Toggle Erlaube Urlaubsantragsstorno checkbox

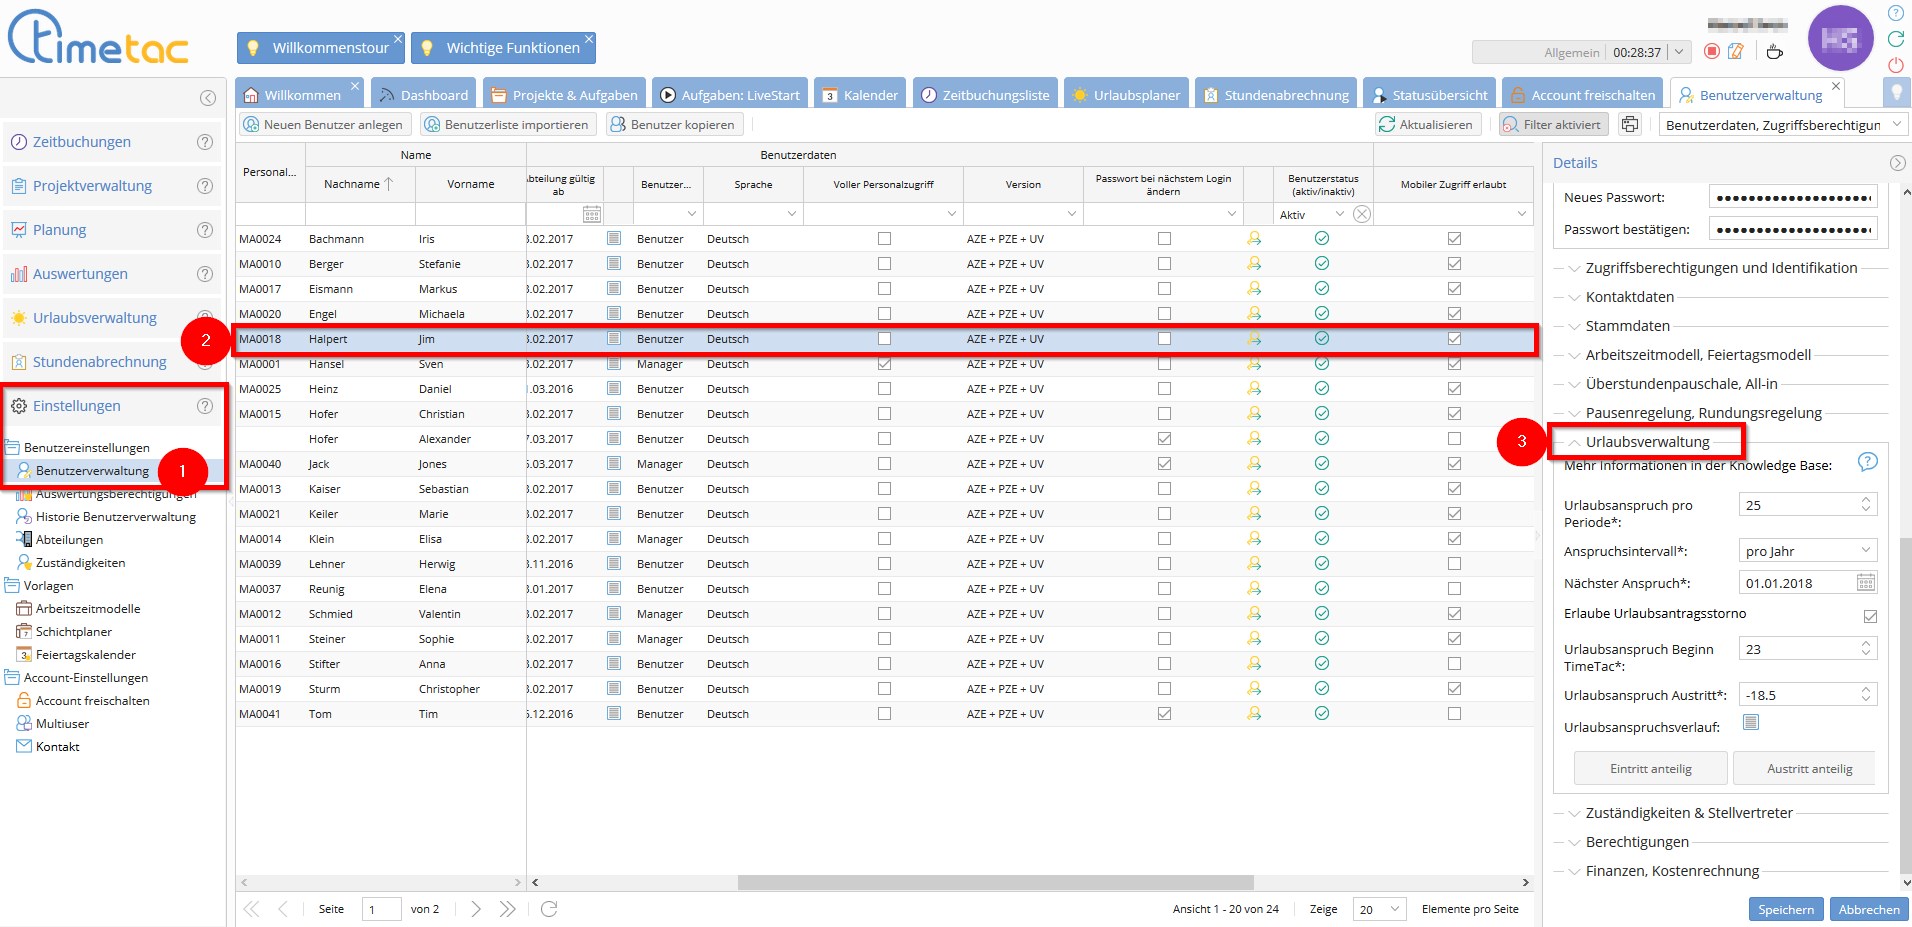pyautogui.click(x=1870, y=616)
